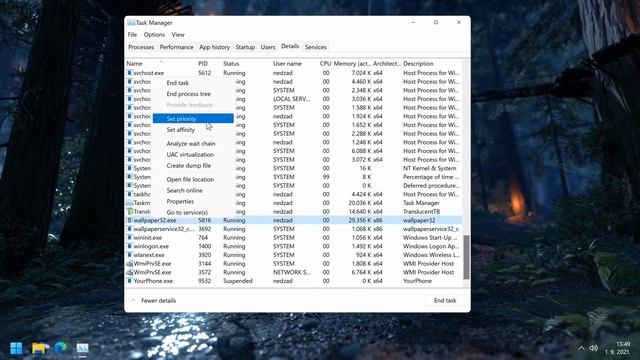Expand the Set priority submenu

pyautogui.click(x=193, y=119)
